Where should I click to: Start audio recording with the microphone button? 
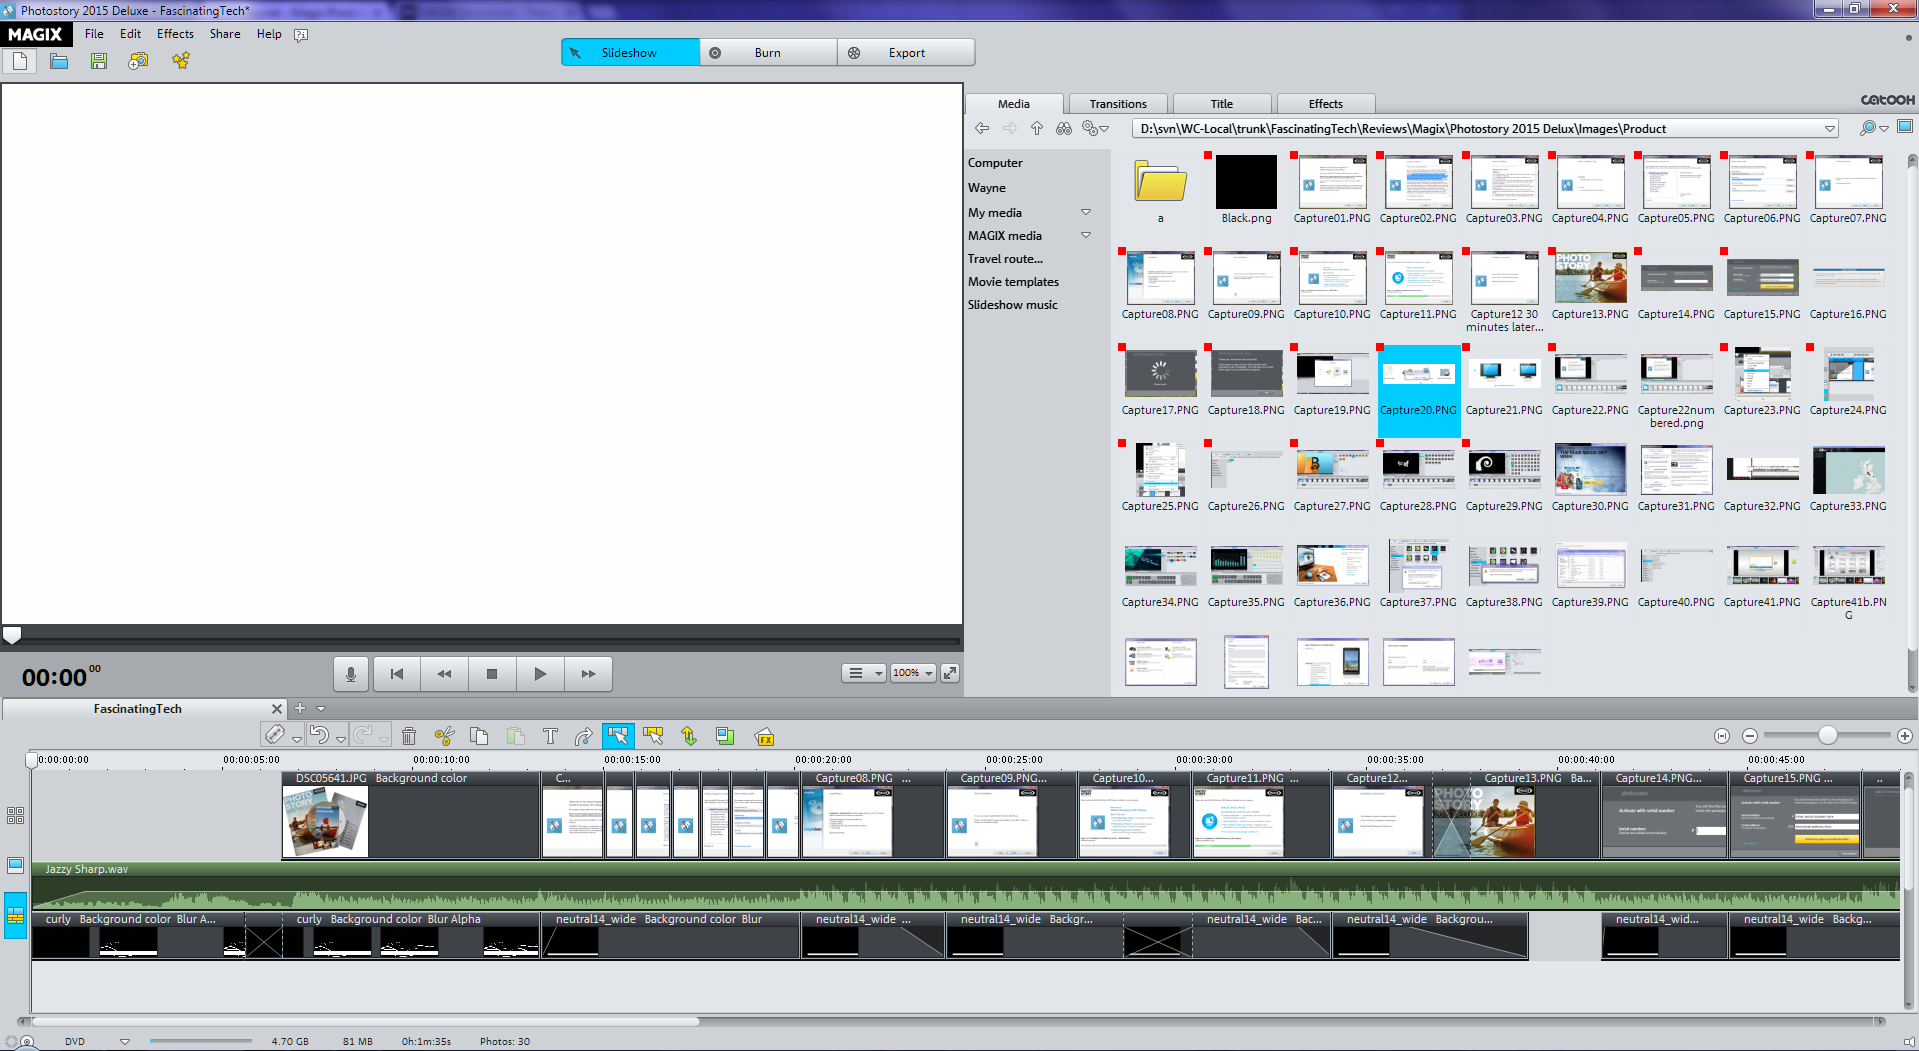350,674
